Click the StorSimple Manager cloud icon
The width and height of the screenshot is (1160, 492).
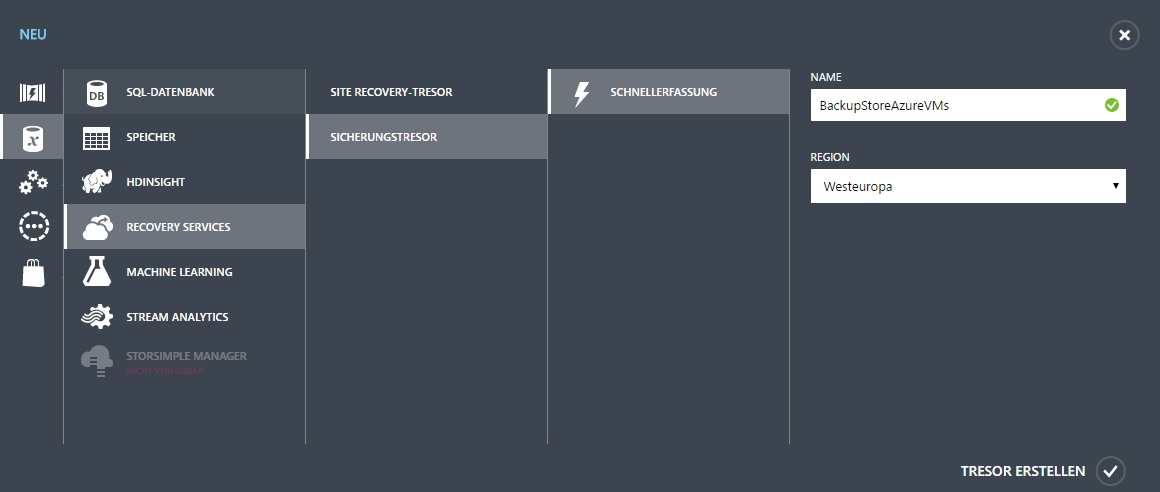click(x=97, y=362)
